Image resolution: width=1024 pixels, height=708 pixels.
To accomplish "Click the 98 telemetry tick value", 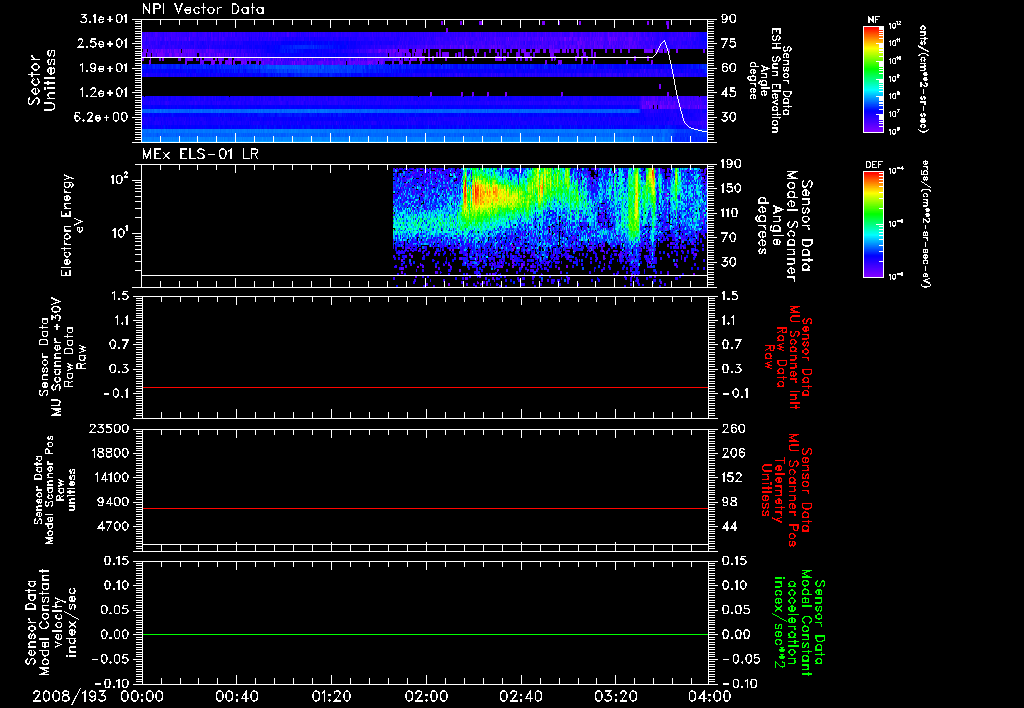I will (729, 502).
